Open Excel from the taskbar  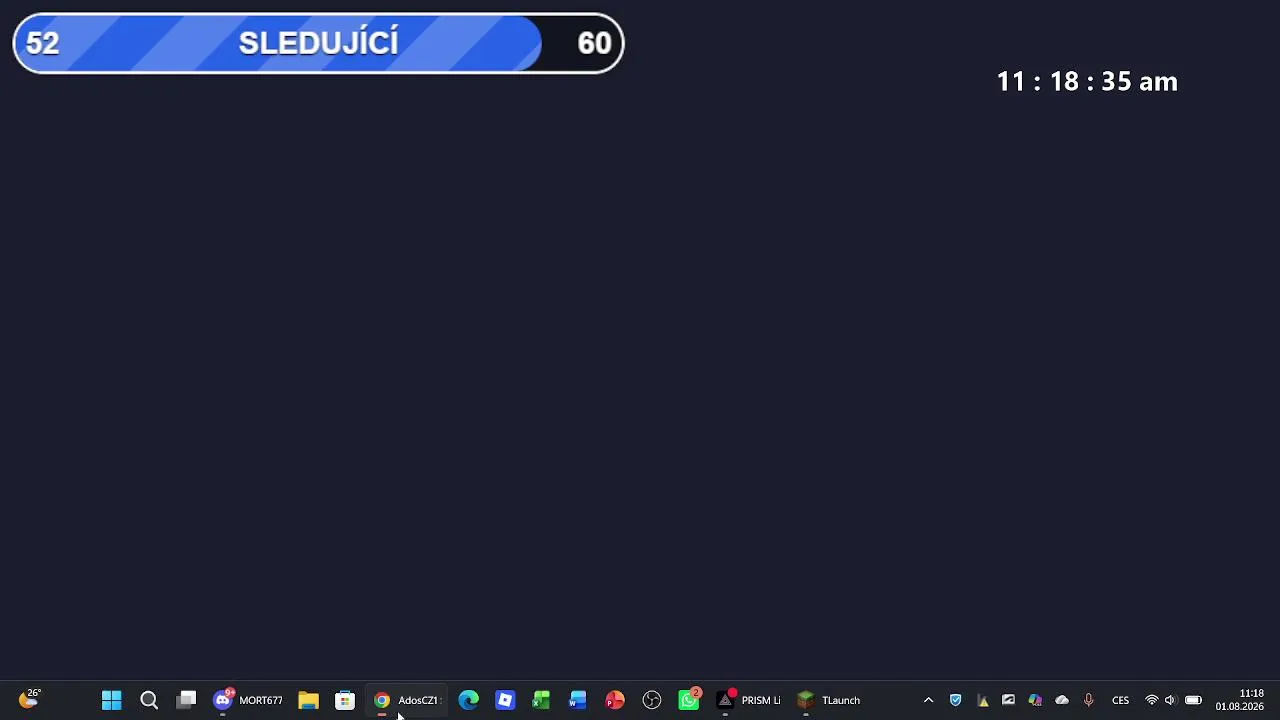pos(541,700)
